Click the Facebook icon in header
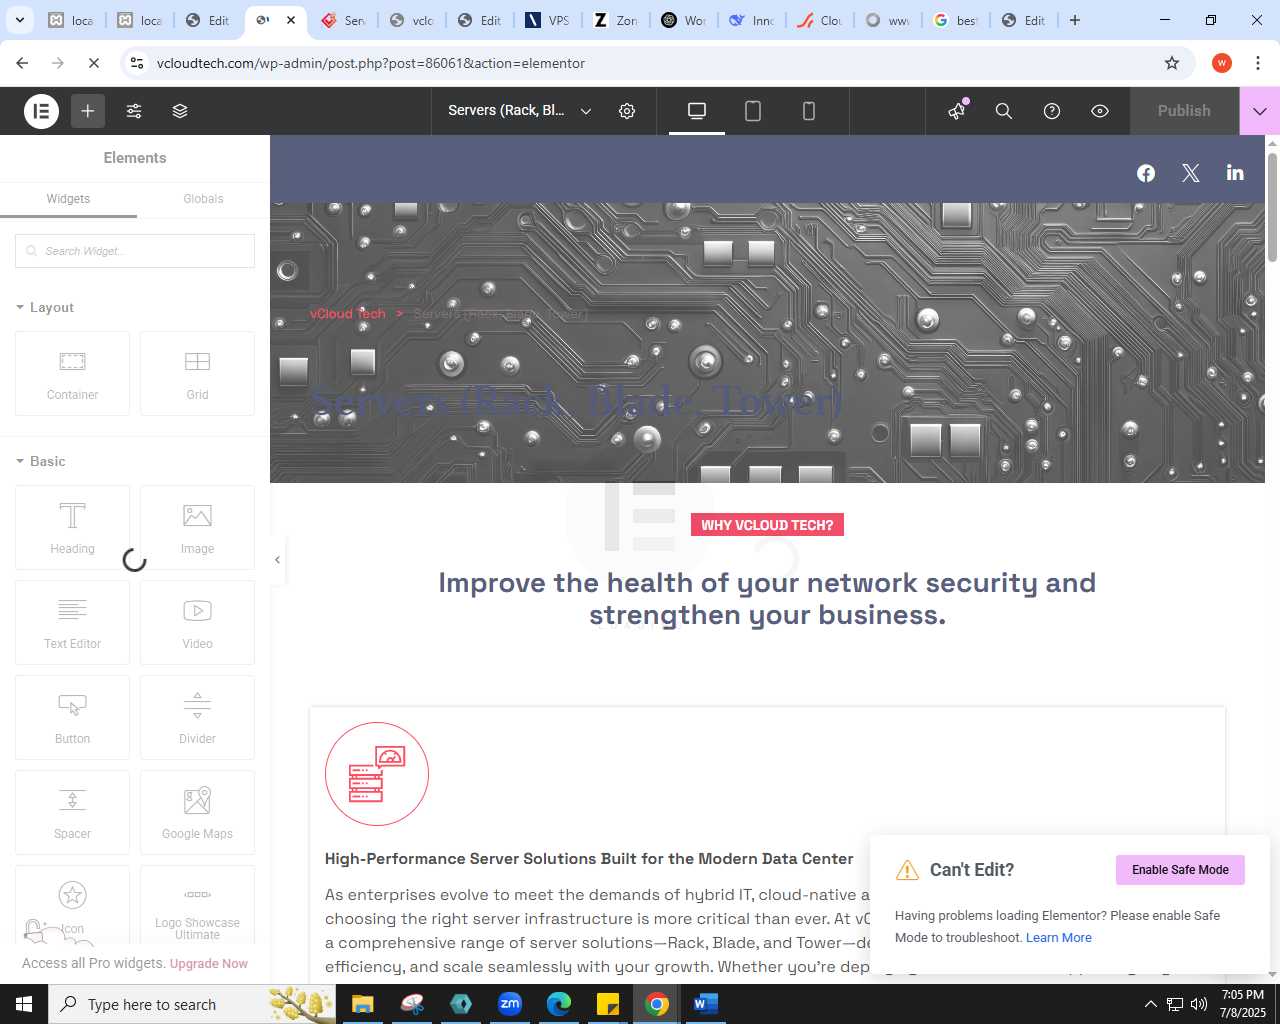Screen dimensions: 1280x1024 (1146, 173)
